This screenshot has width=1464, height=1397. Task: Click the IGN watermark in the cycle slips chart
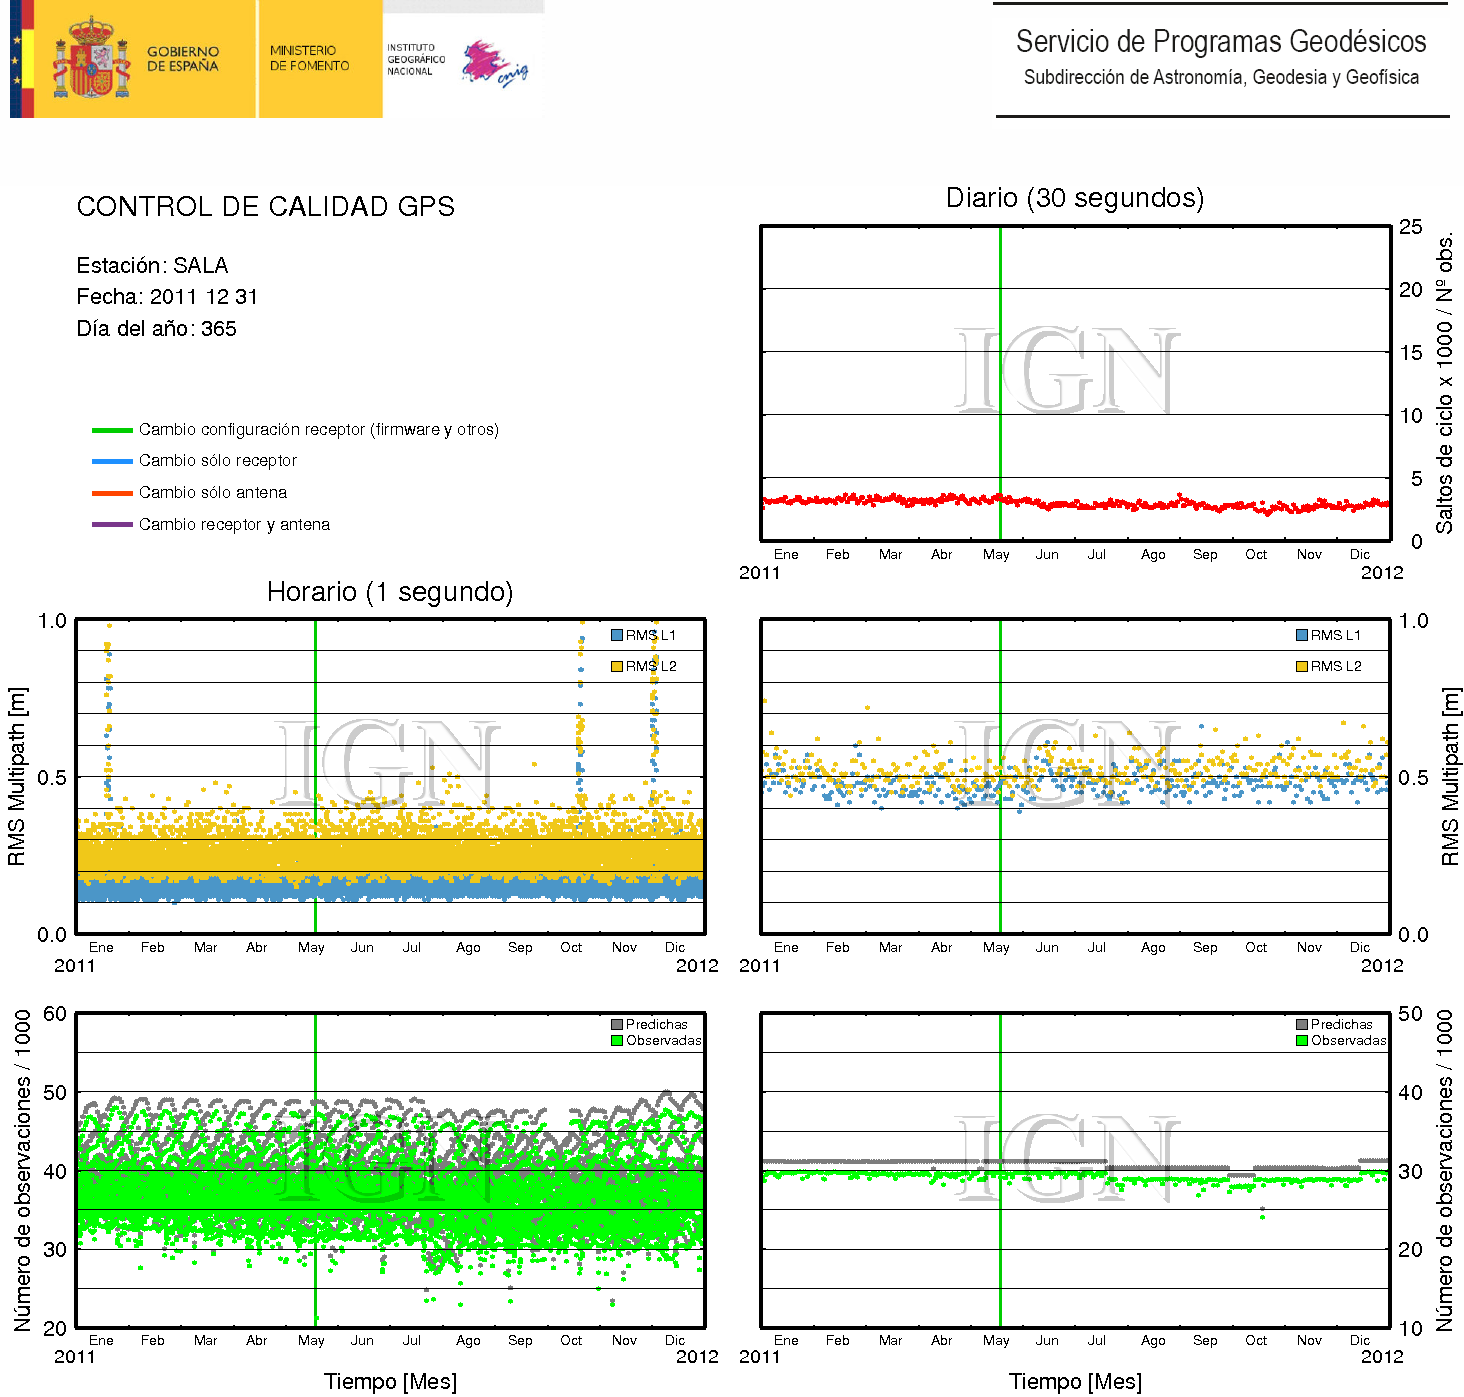coord(1066,371)
